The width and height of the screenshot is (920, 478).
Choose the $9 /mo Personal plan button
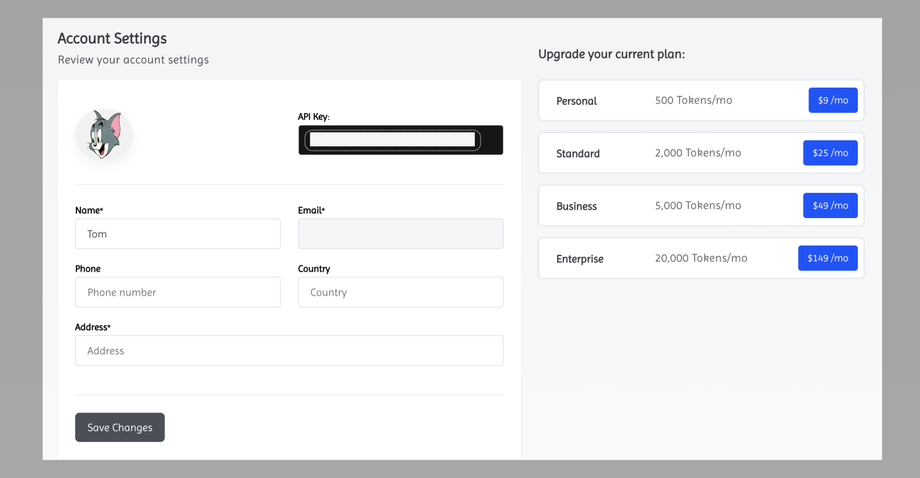click(x=833, y=100)
